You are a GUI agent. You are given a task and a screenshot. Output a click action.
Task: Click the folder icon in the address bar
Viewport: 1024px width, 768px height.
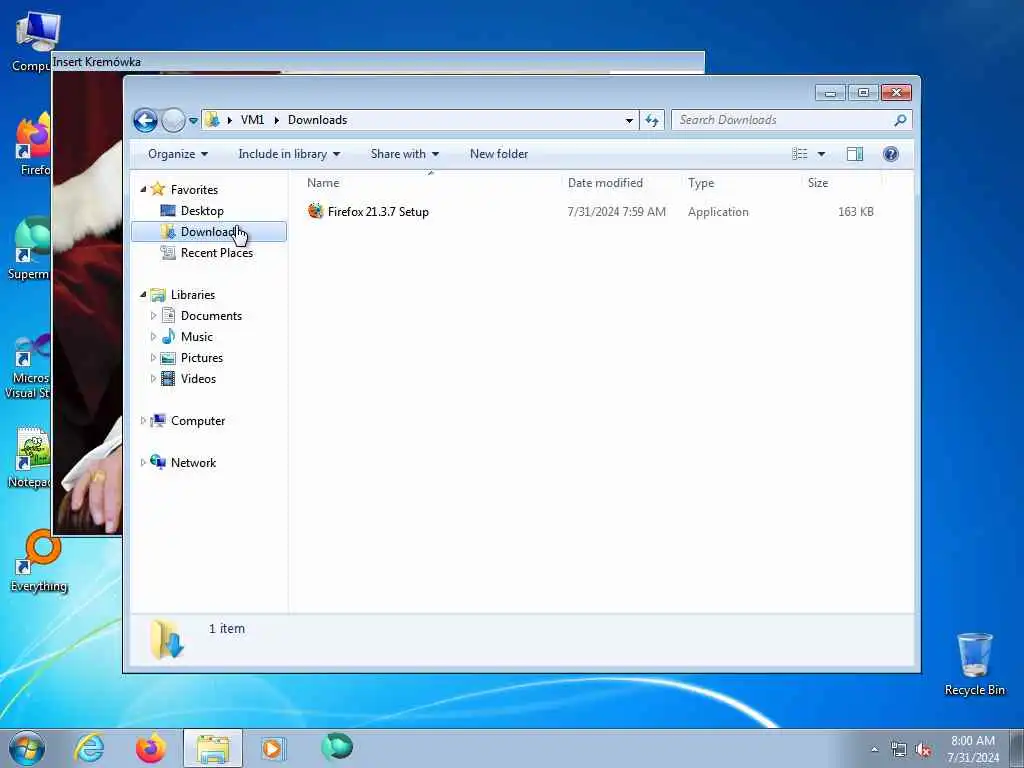pos(212,120)
